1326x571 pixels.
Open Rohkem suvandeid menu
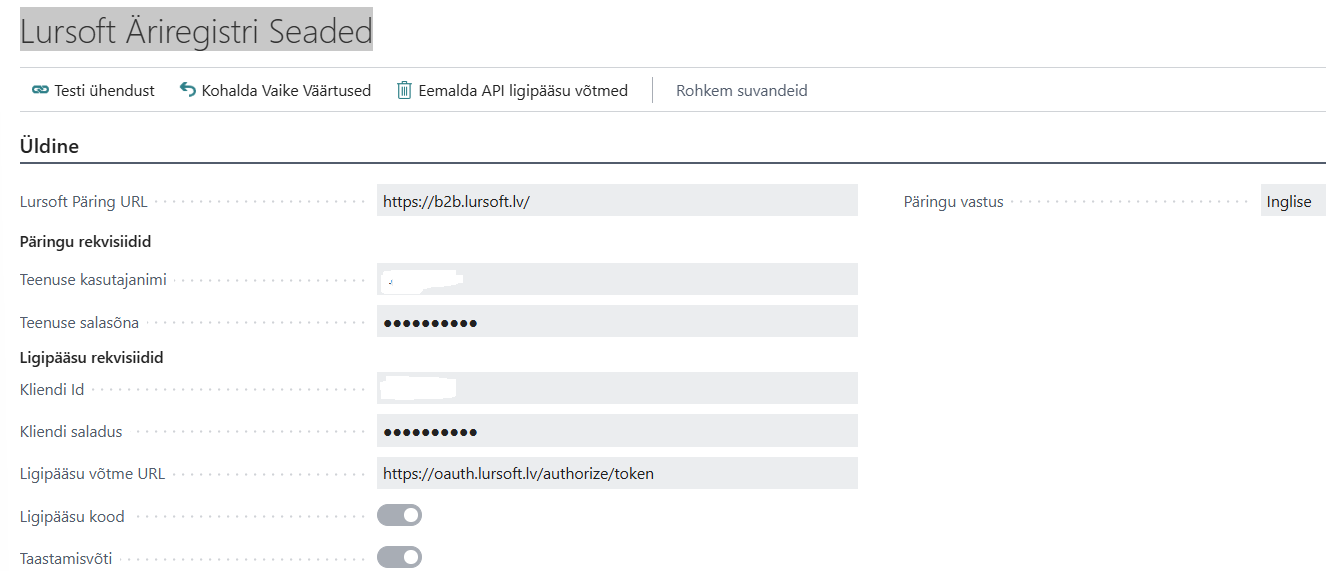click(742, 90)
